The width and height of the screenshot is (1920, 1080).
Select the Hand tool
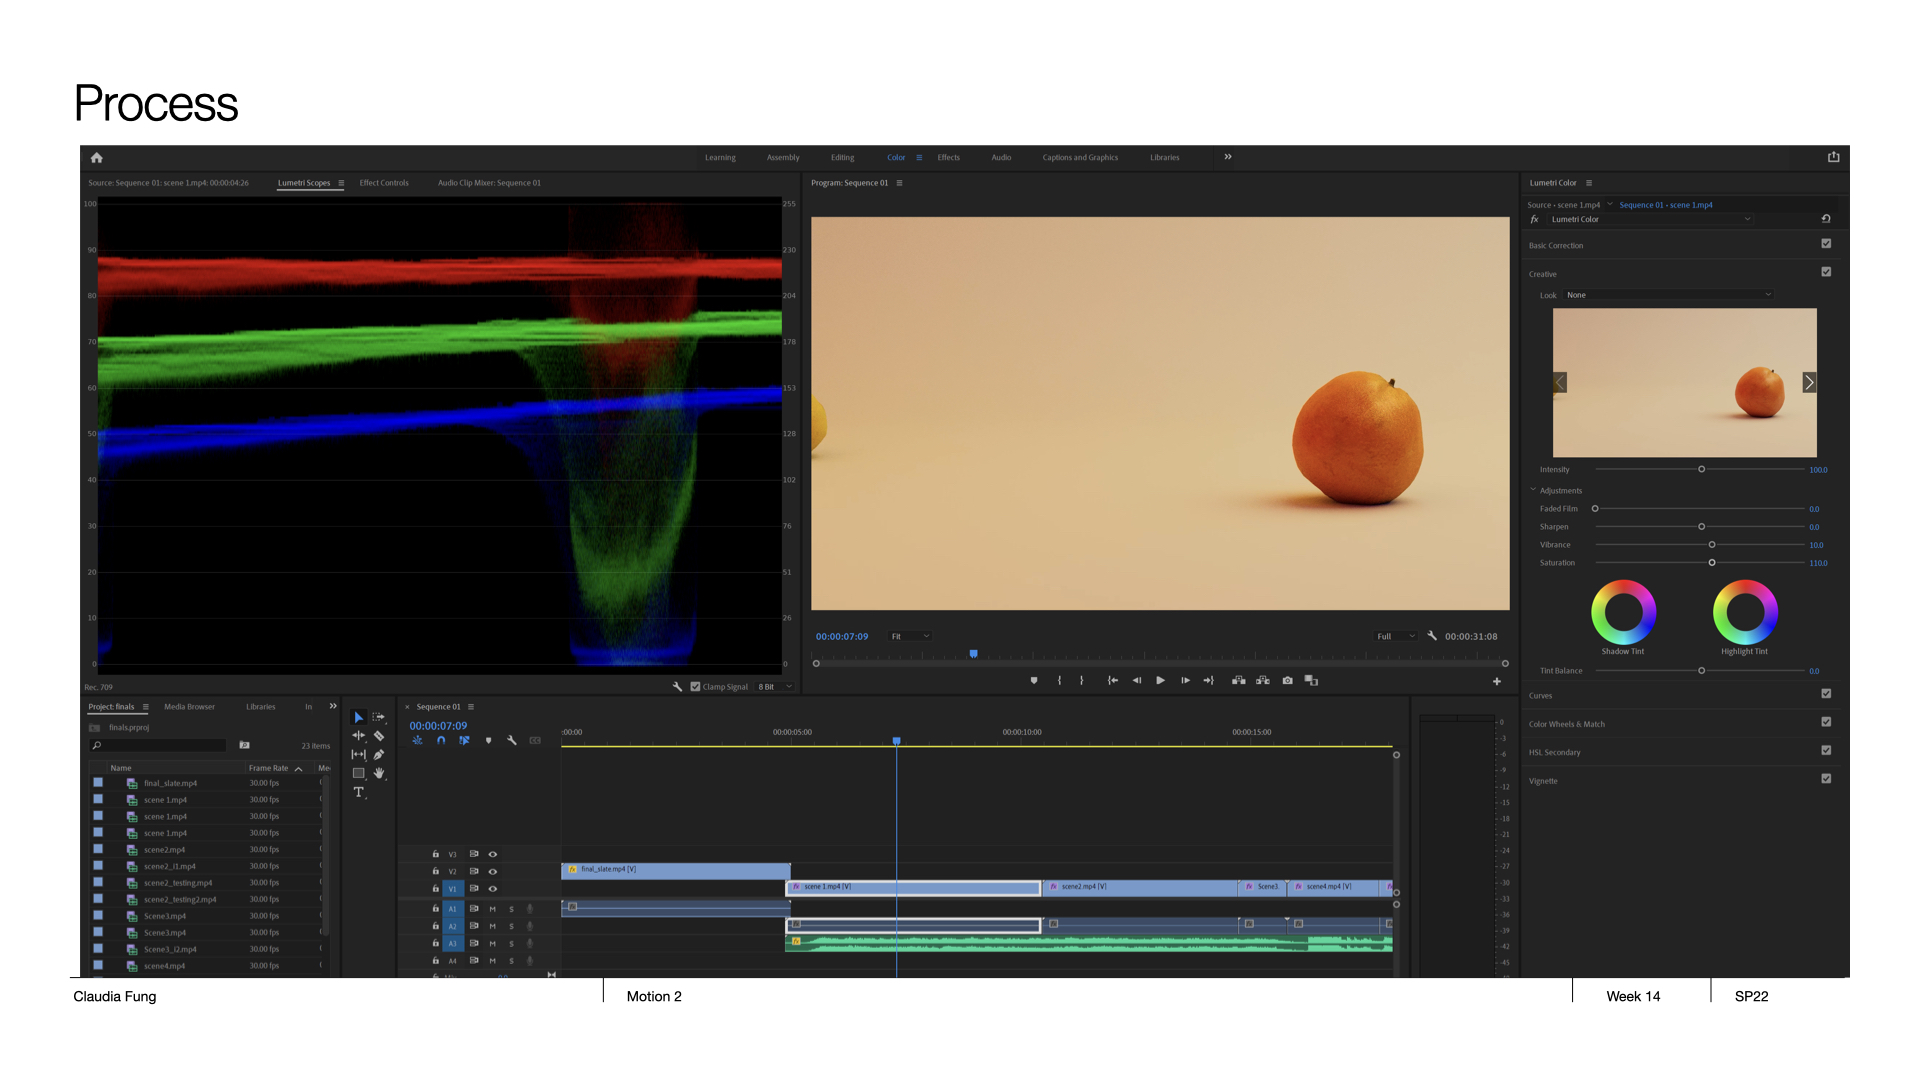379,773
